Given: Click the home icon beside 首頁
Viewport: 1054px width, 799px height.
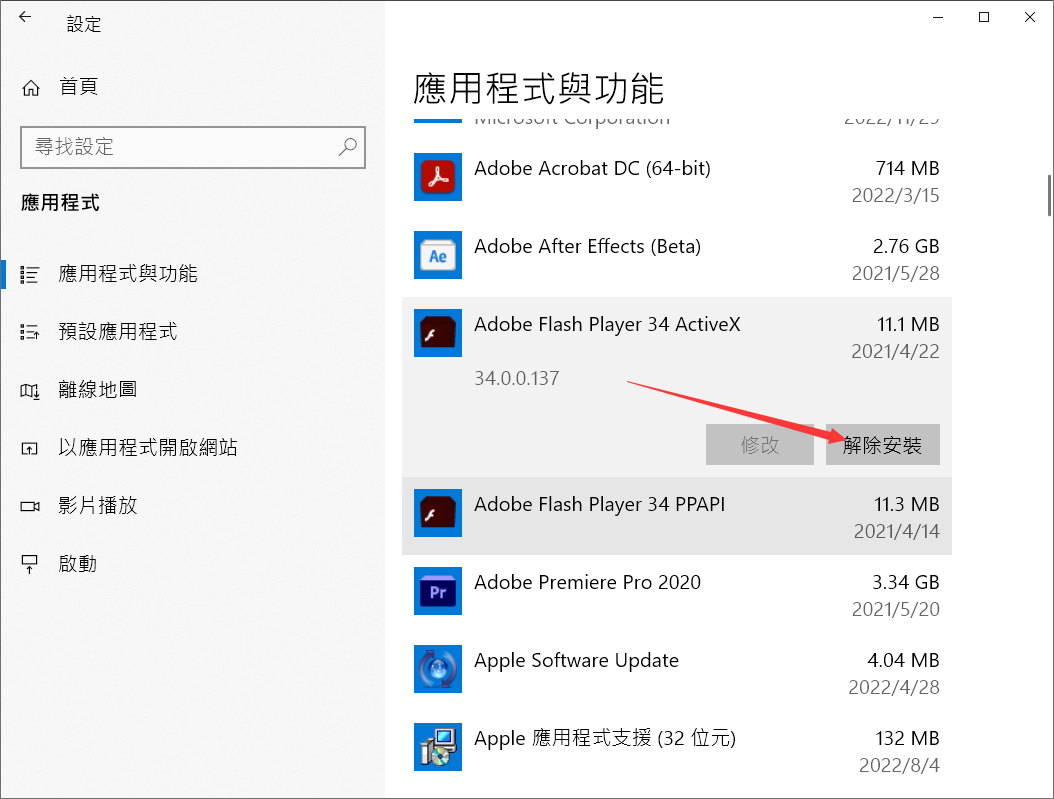Looking at the screenshot, I should click(x=31, y=88).
